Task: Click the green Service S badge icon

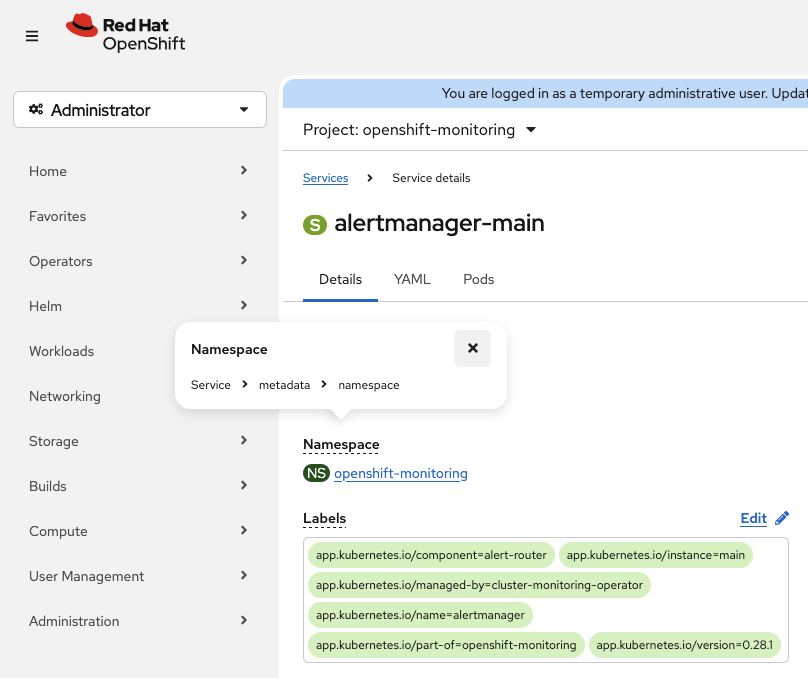Action: point(315,224)
